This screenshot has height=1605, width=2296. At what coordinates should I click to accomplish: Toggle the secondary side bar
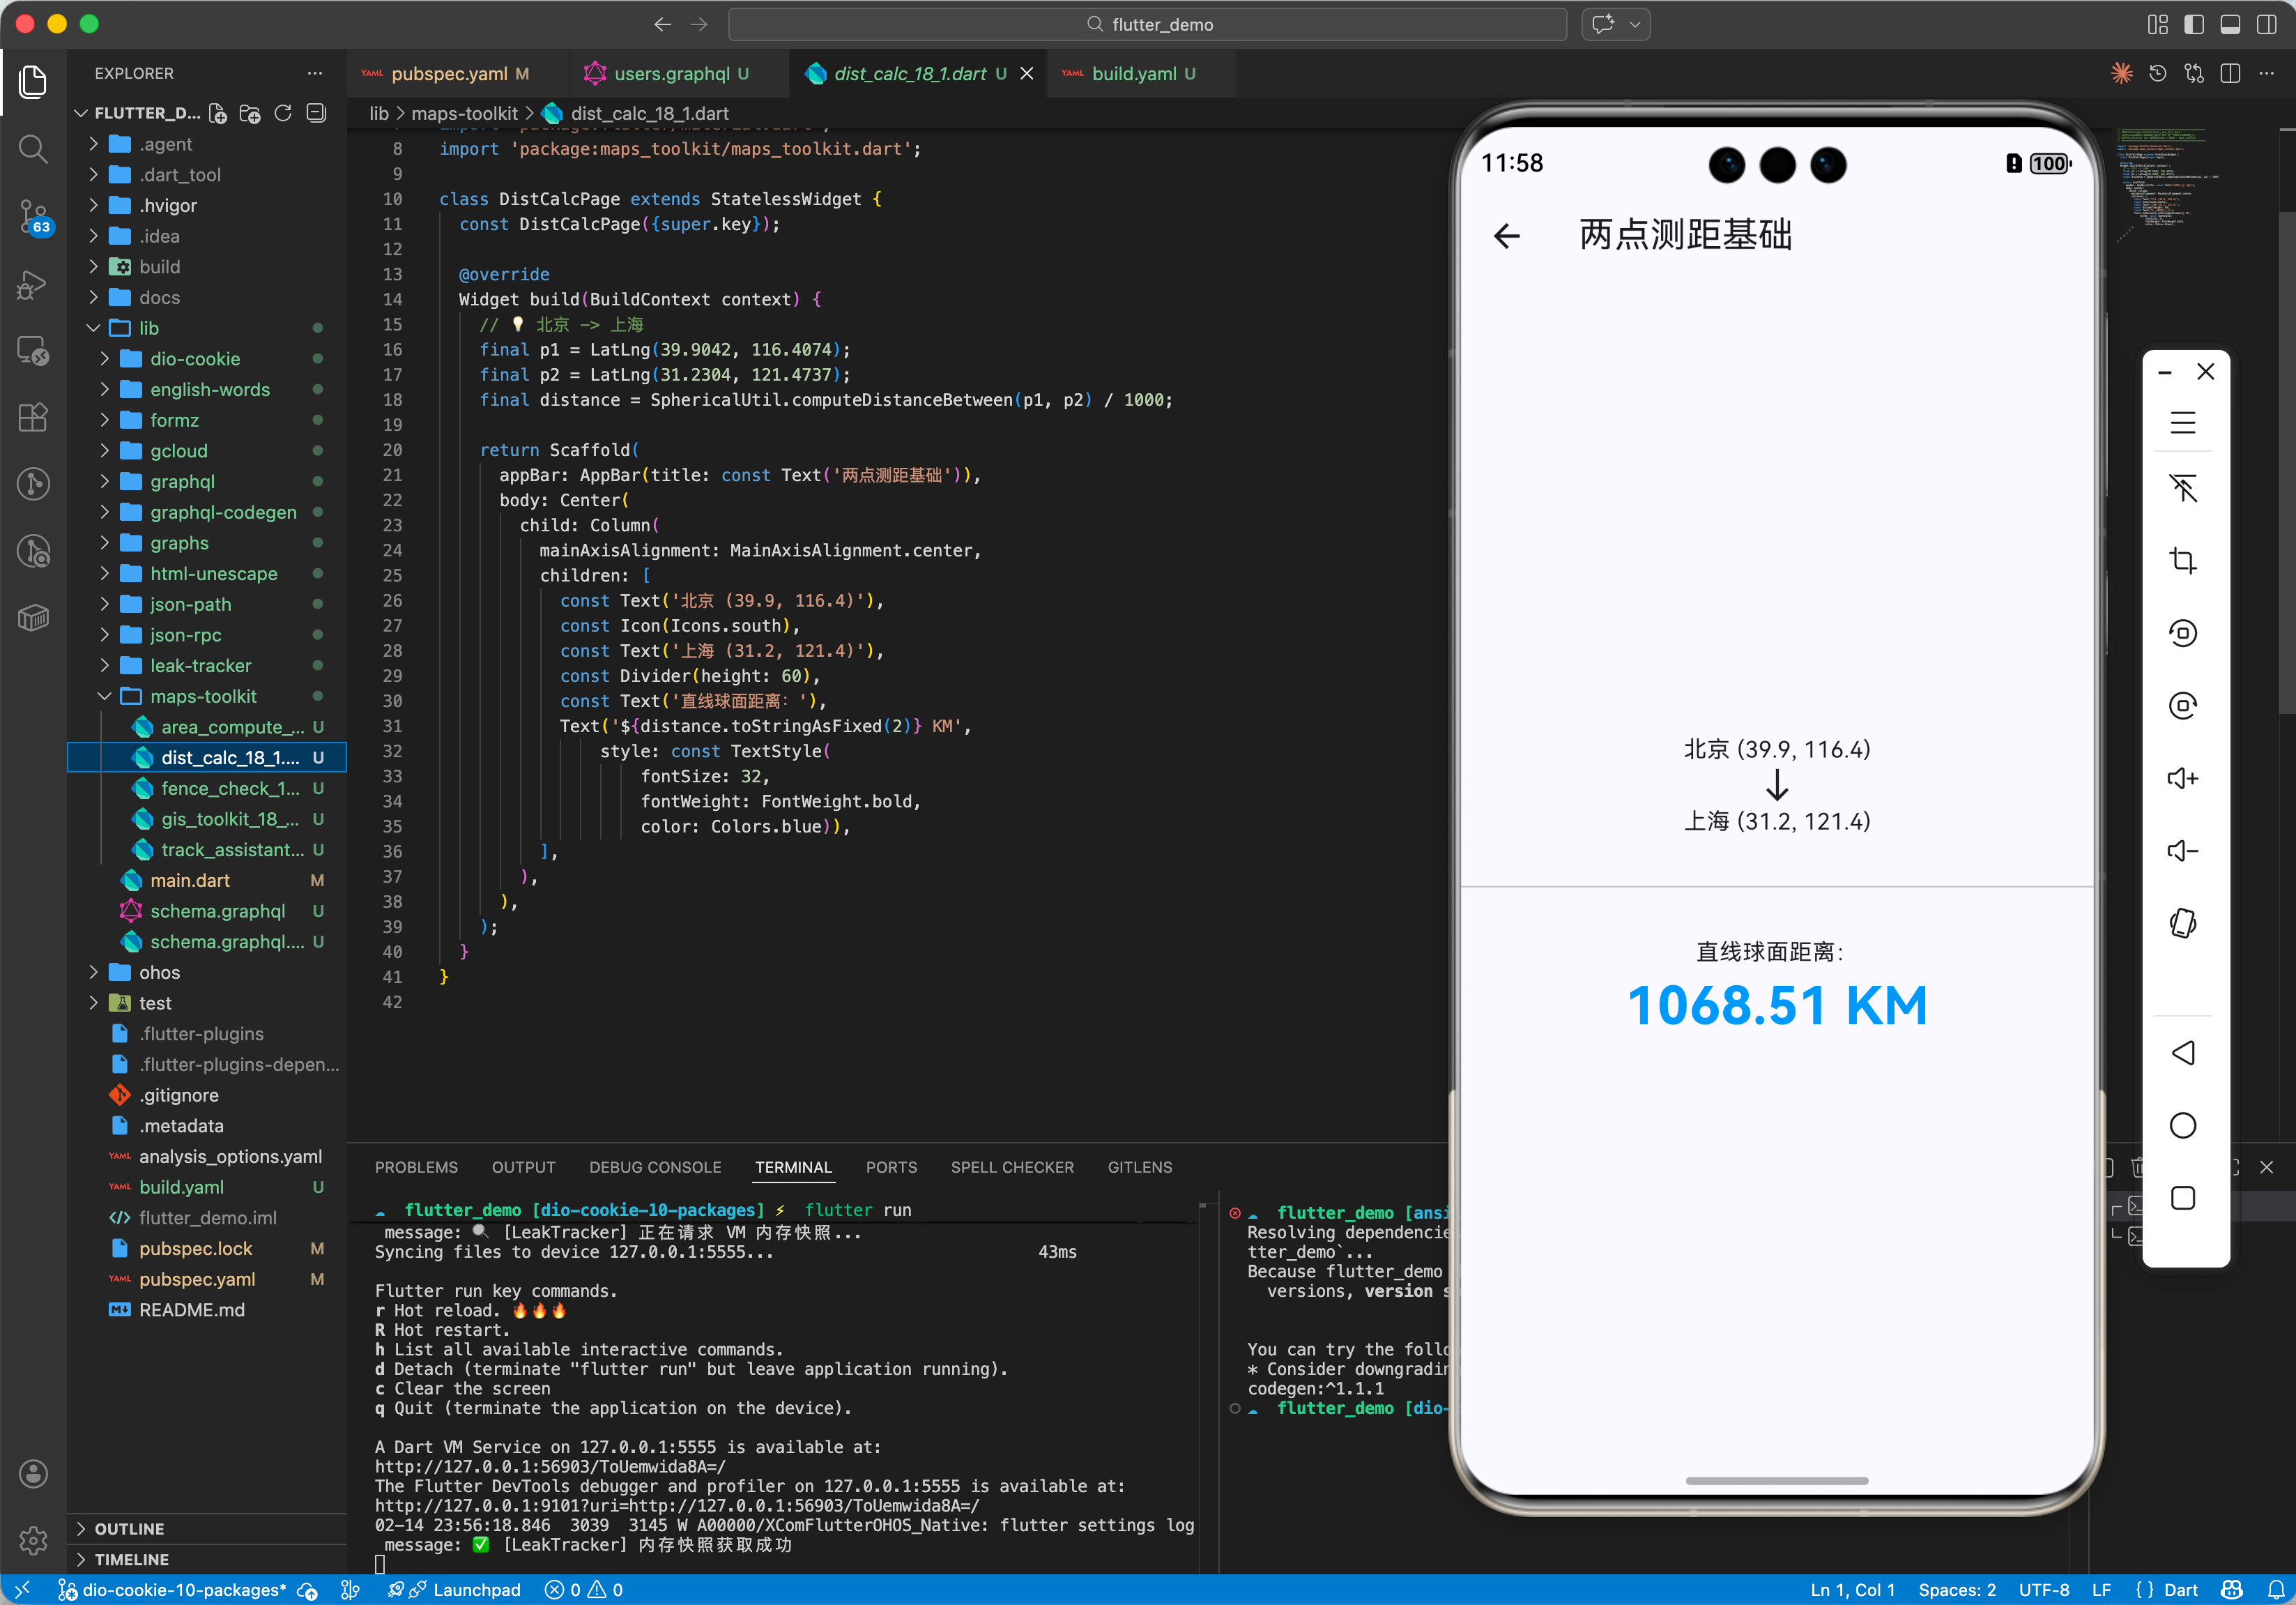point(2266,24)
